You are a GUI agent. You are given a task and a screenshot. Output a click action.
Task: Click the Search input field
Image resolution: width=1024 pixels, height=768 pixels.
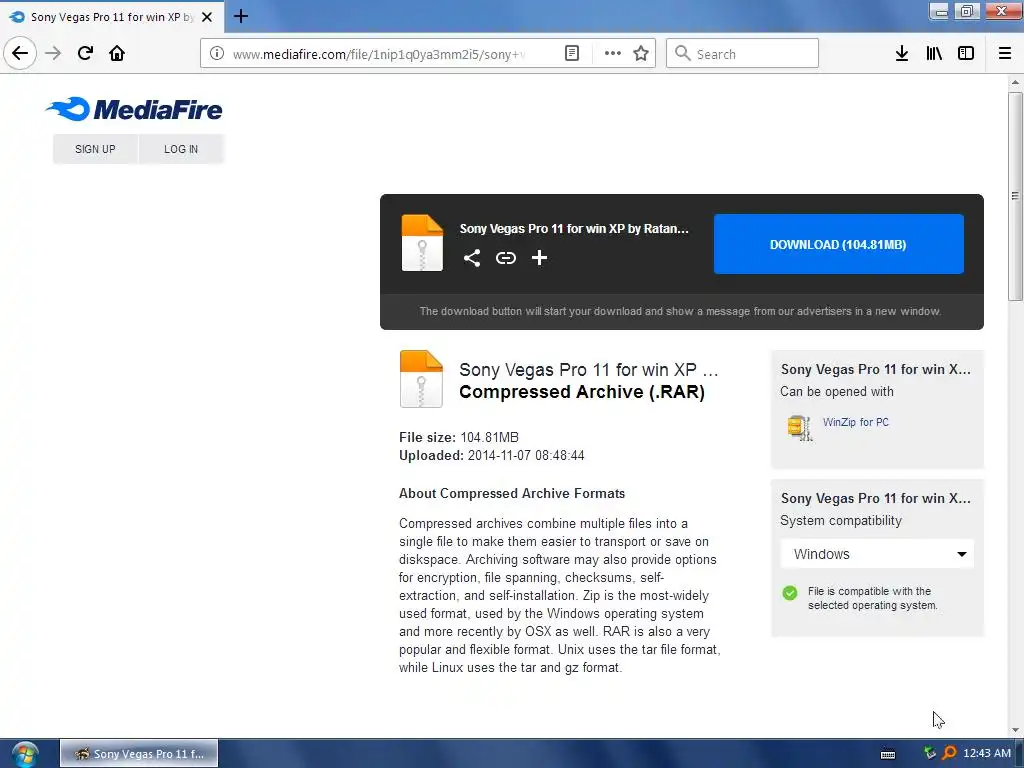tap(742, 54)
